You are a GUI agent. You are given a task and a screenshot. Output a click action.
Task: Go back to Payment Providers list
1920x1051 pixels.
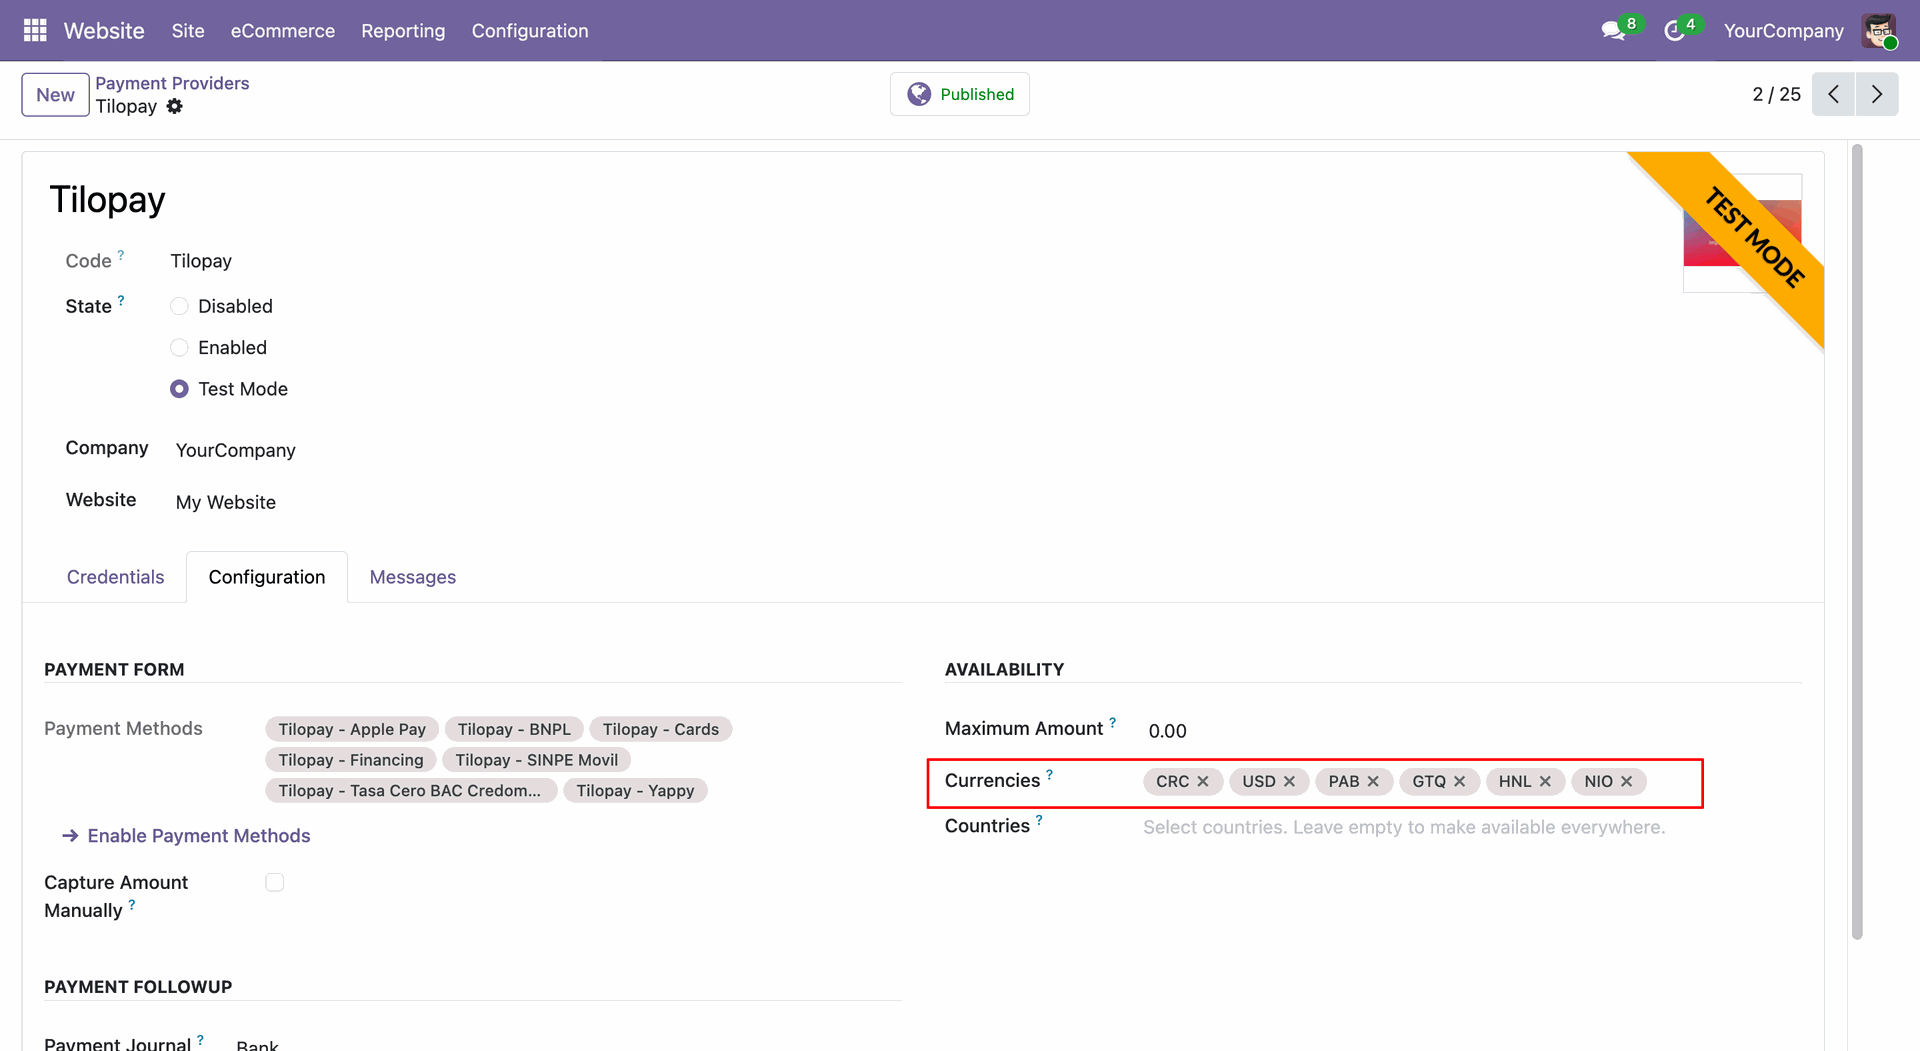(172, 83)
